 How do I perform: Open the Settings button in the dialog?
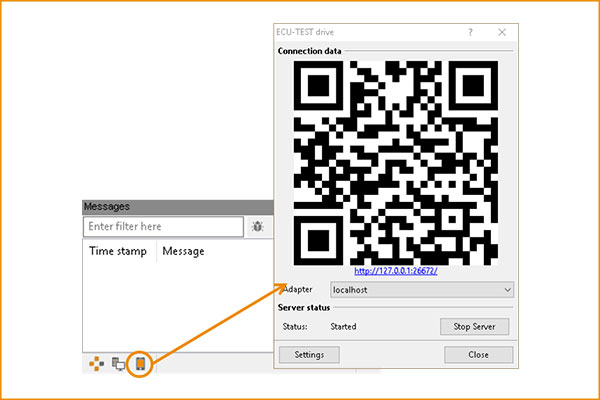[x=310, y=355]
